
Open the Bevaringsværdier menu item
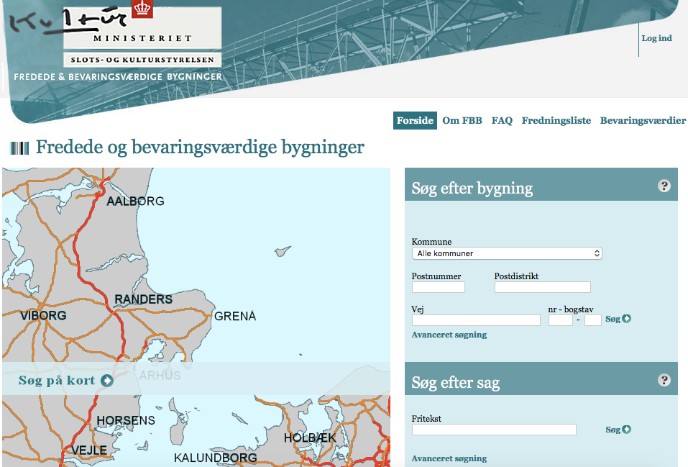pos(643,120)
